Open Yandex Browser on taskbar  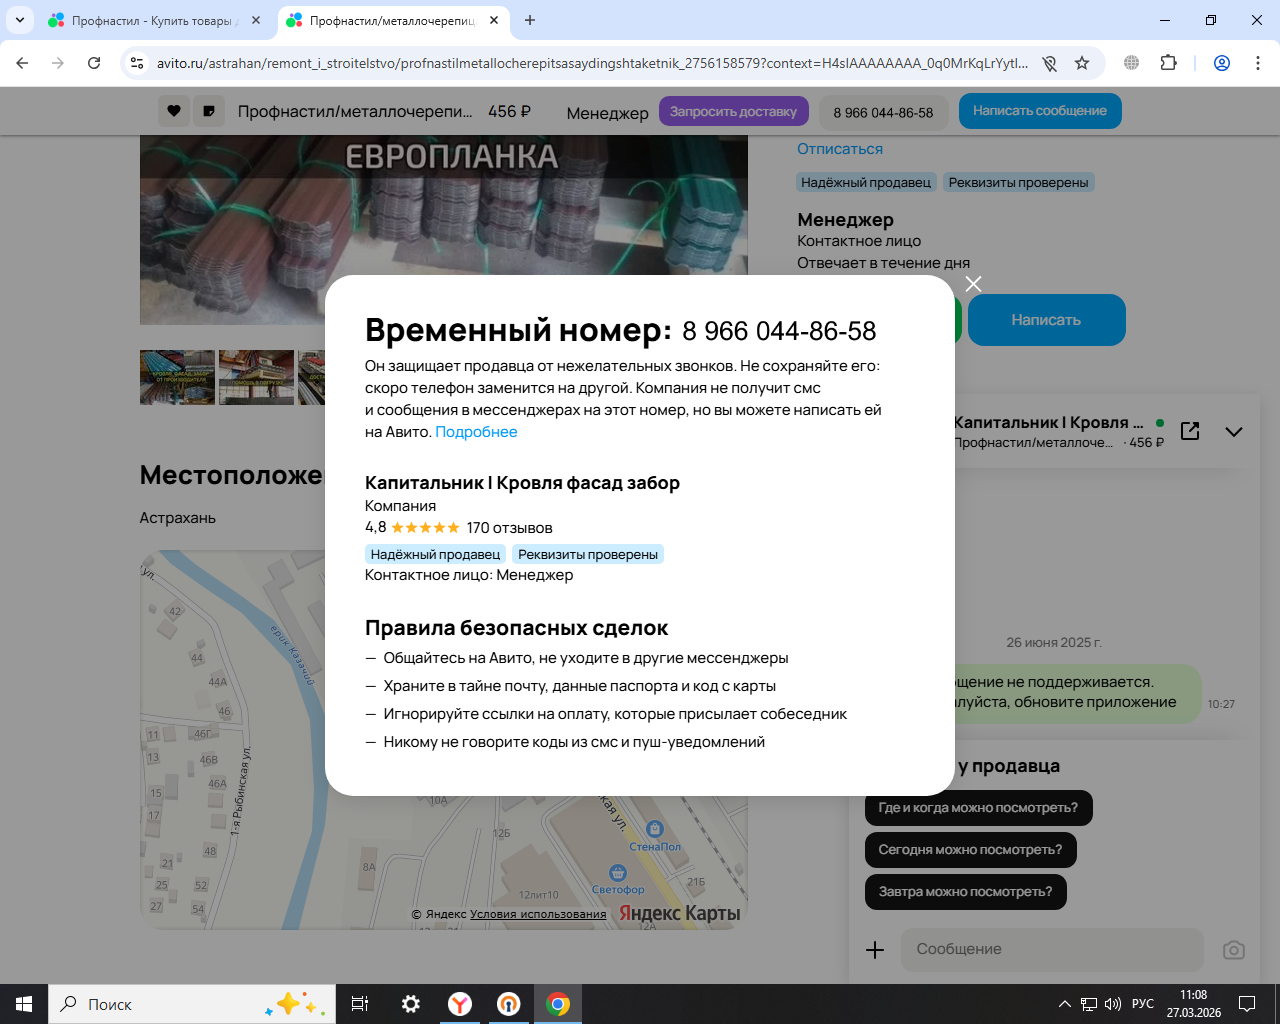(460, 1004)
